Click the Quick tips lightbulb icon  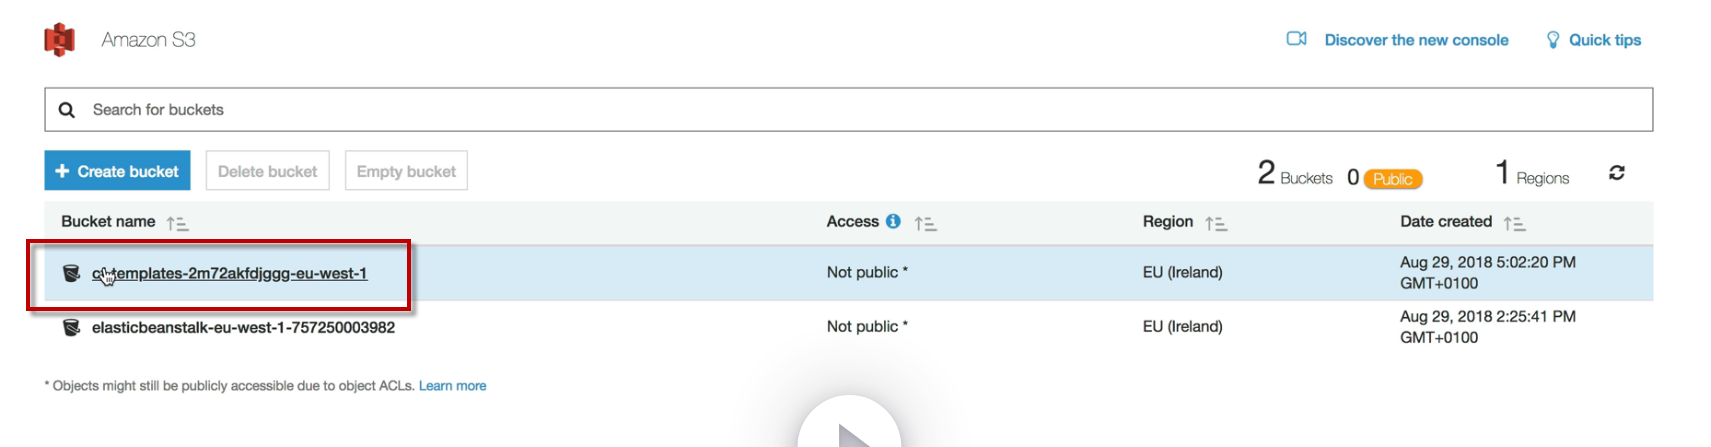click(1552, 40)
